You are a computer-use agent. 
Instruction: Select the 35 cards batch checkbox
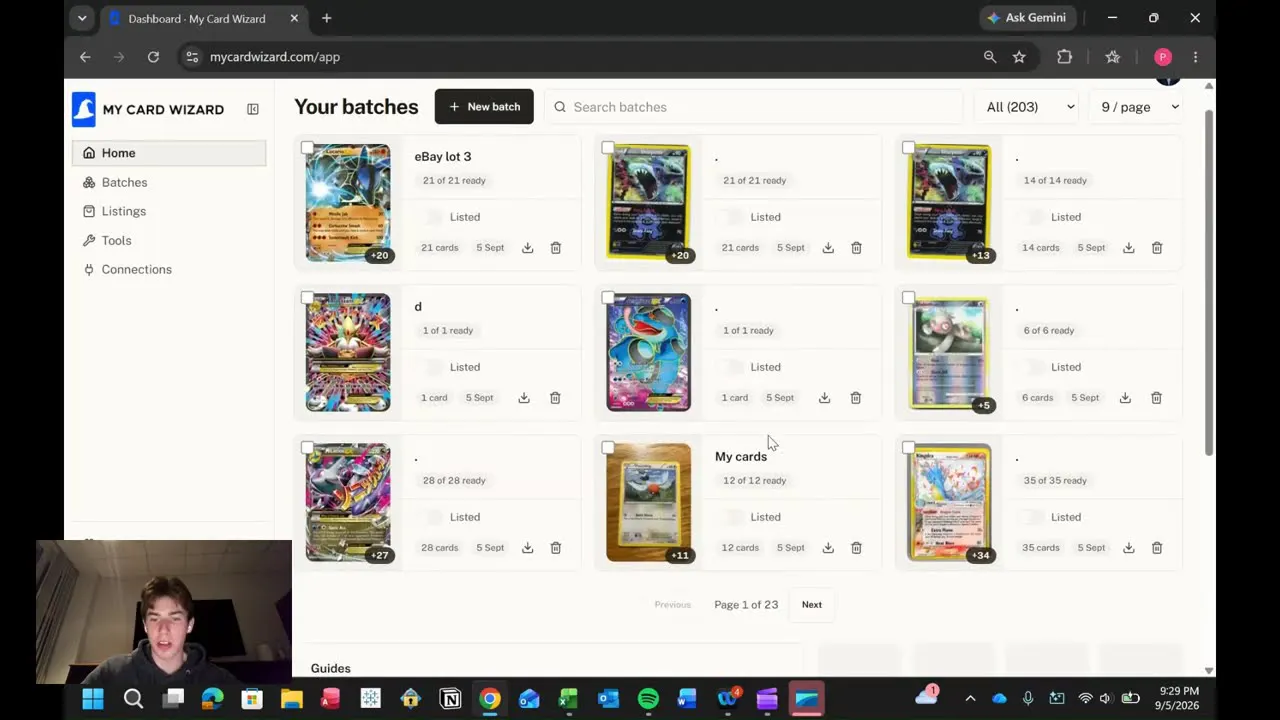908,448
